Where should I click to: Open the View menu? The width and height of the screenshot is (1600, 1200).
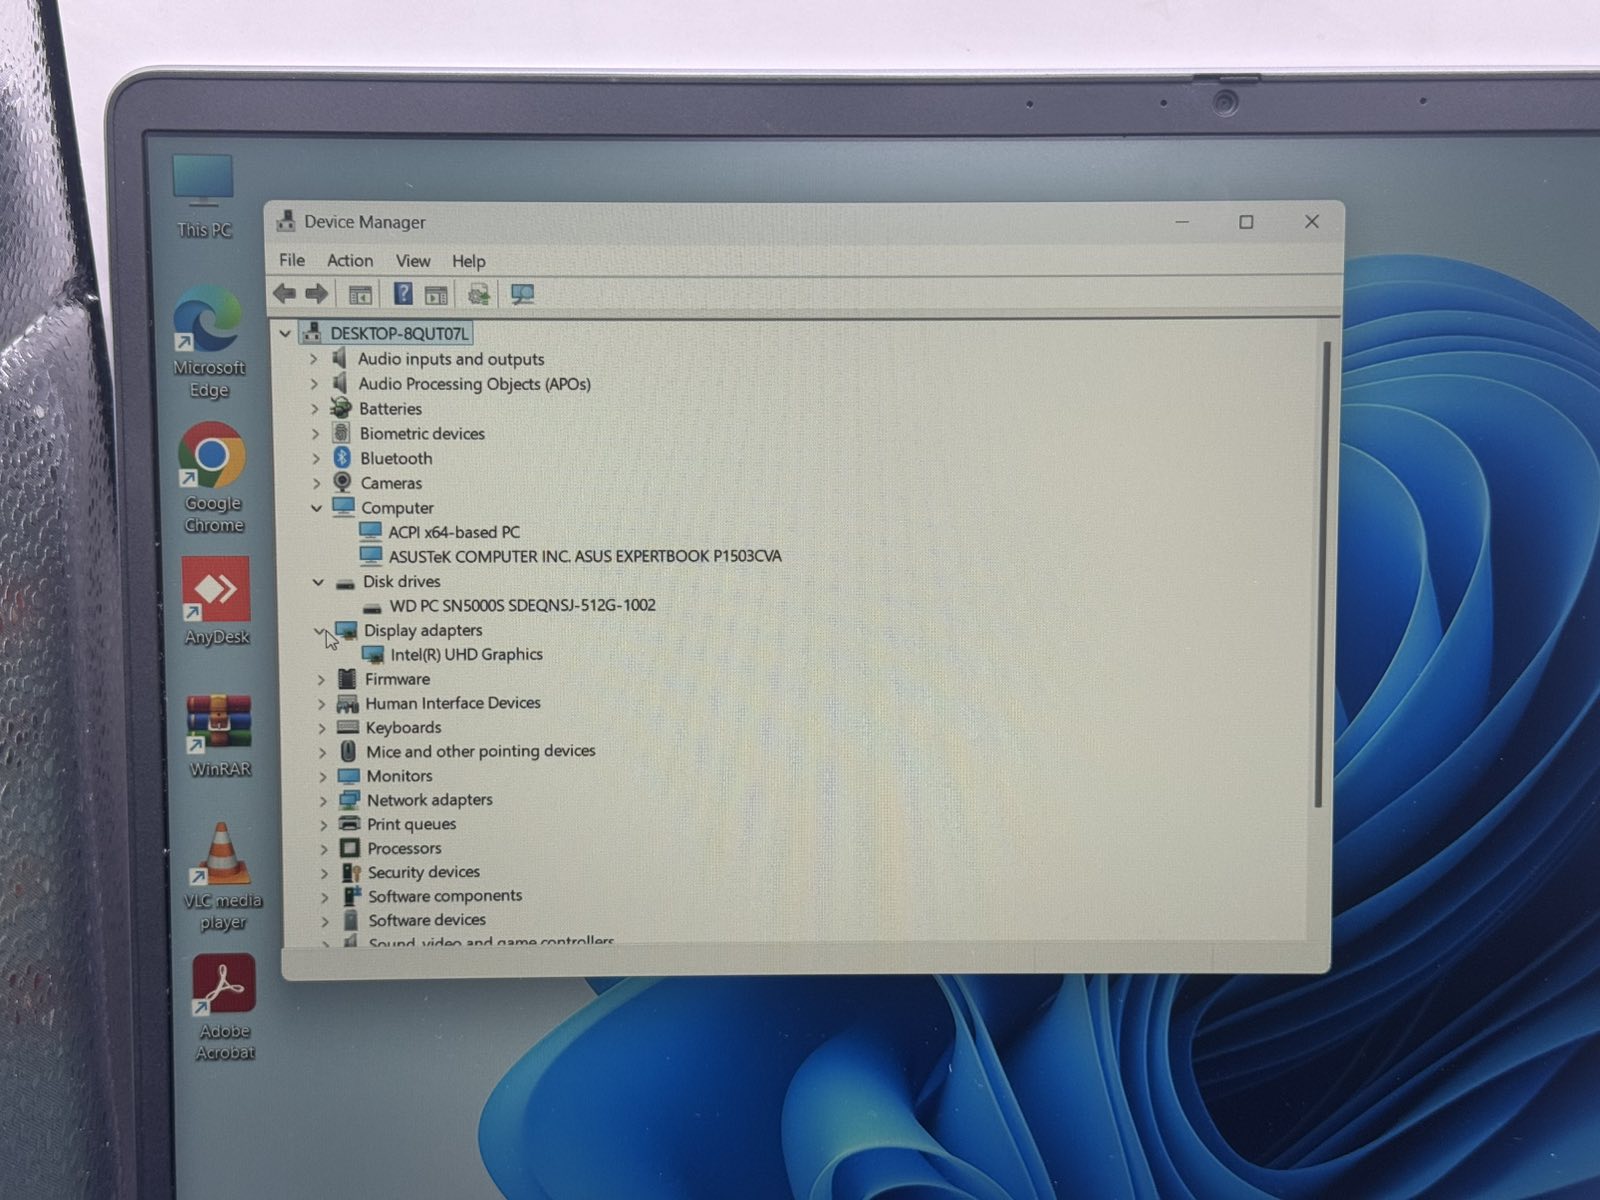[412, 261]
